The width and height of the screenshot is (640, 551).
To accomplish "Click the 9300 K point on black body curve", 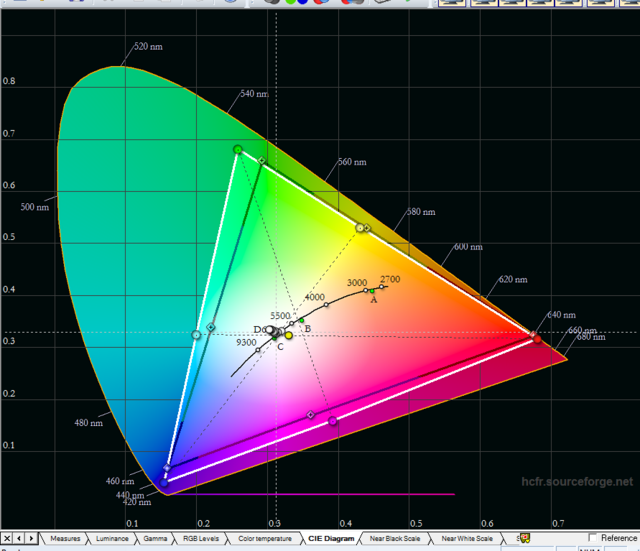I will [258, 350].
